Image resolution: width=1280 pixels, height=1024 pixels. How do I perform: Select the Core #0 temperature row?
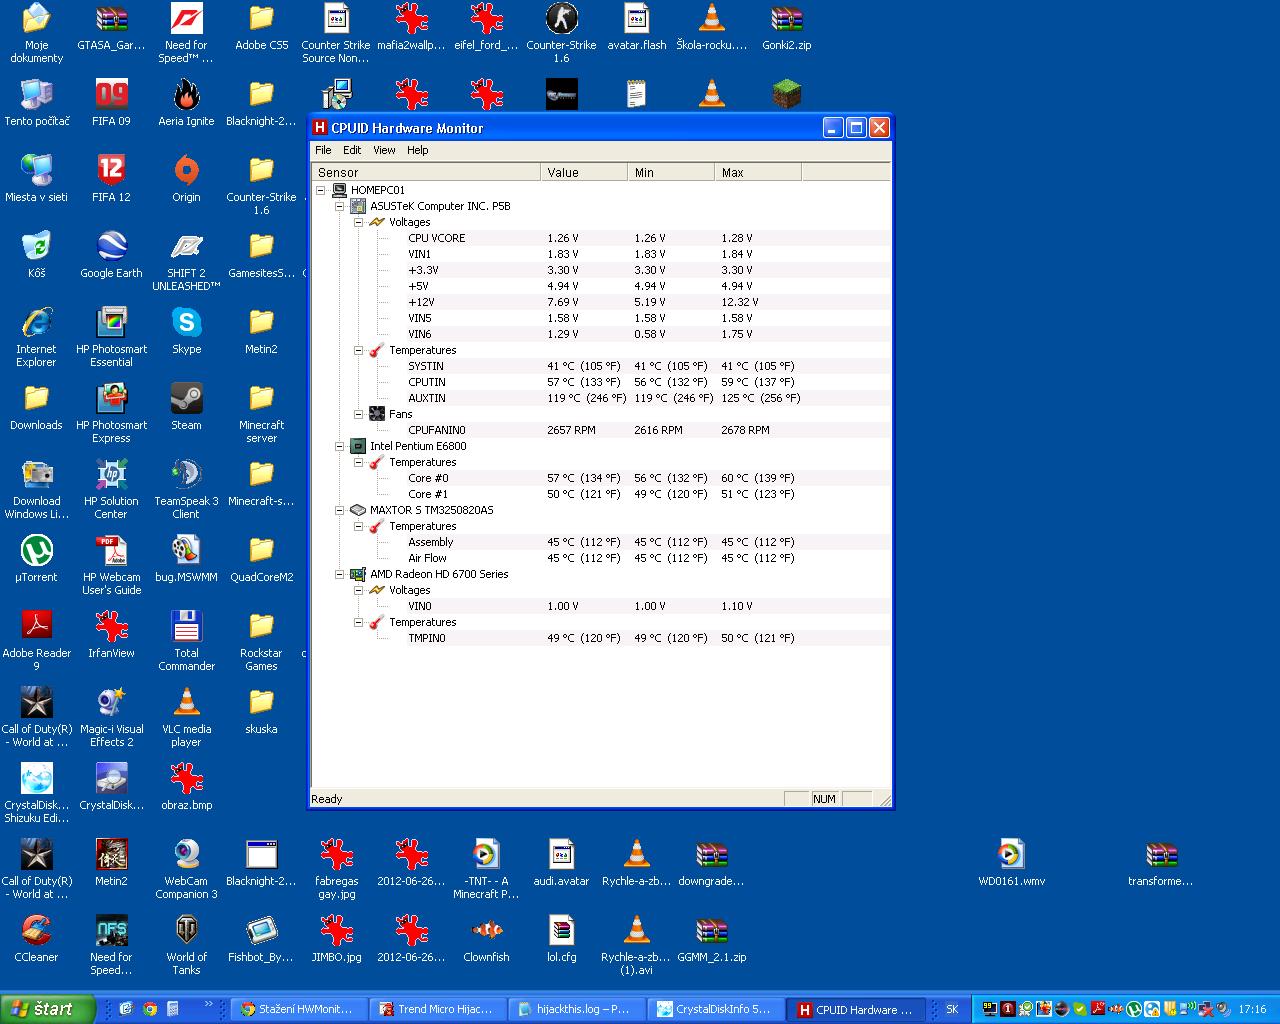pyautogui.click(x=600, y=478)
